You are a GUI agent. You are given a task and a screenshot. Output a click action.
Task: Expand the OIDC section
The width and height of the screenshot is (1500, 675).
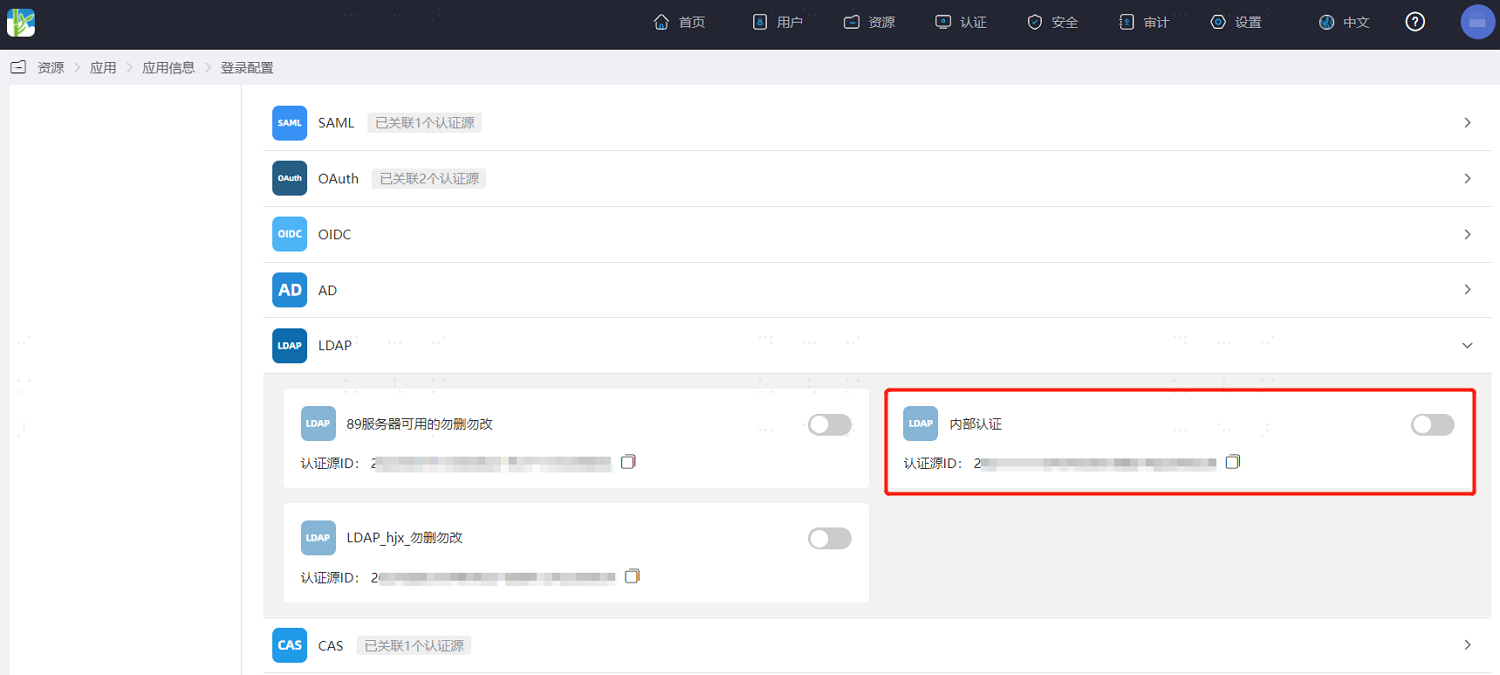pyautogui.click(x=1467, y=234)
